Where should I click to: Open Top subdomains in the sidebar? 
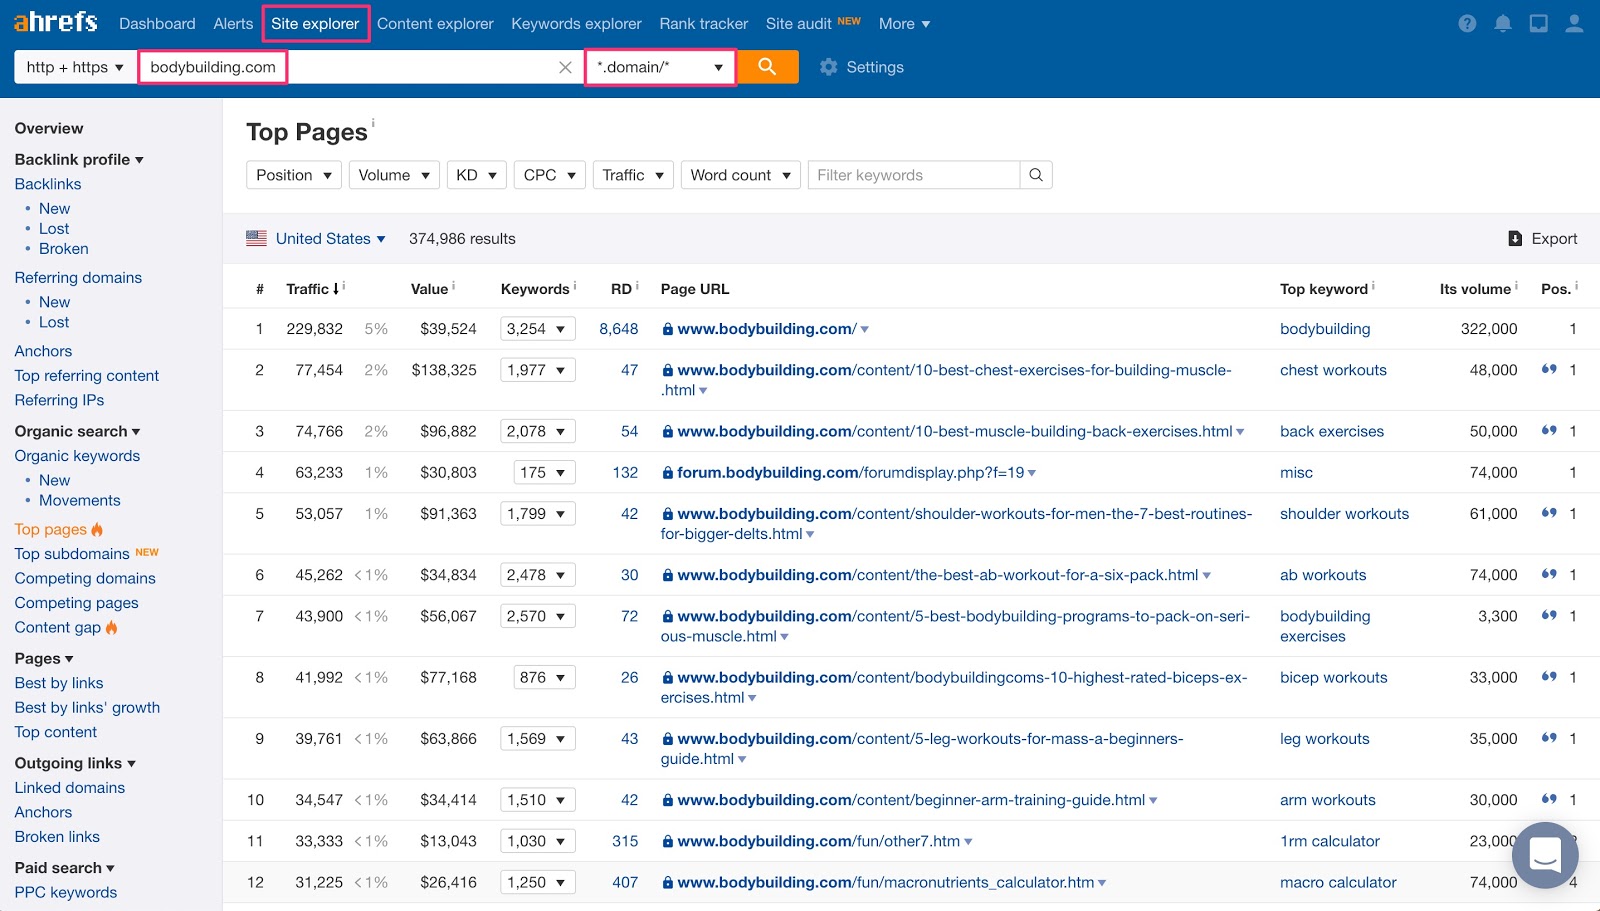[x=72, y=554]
